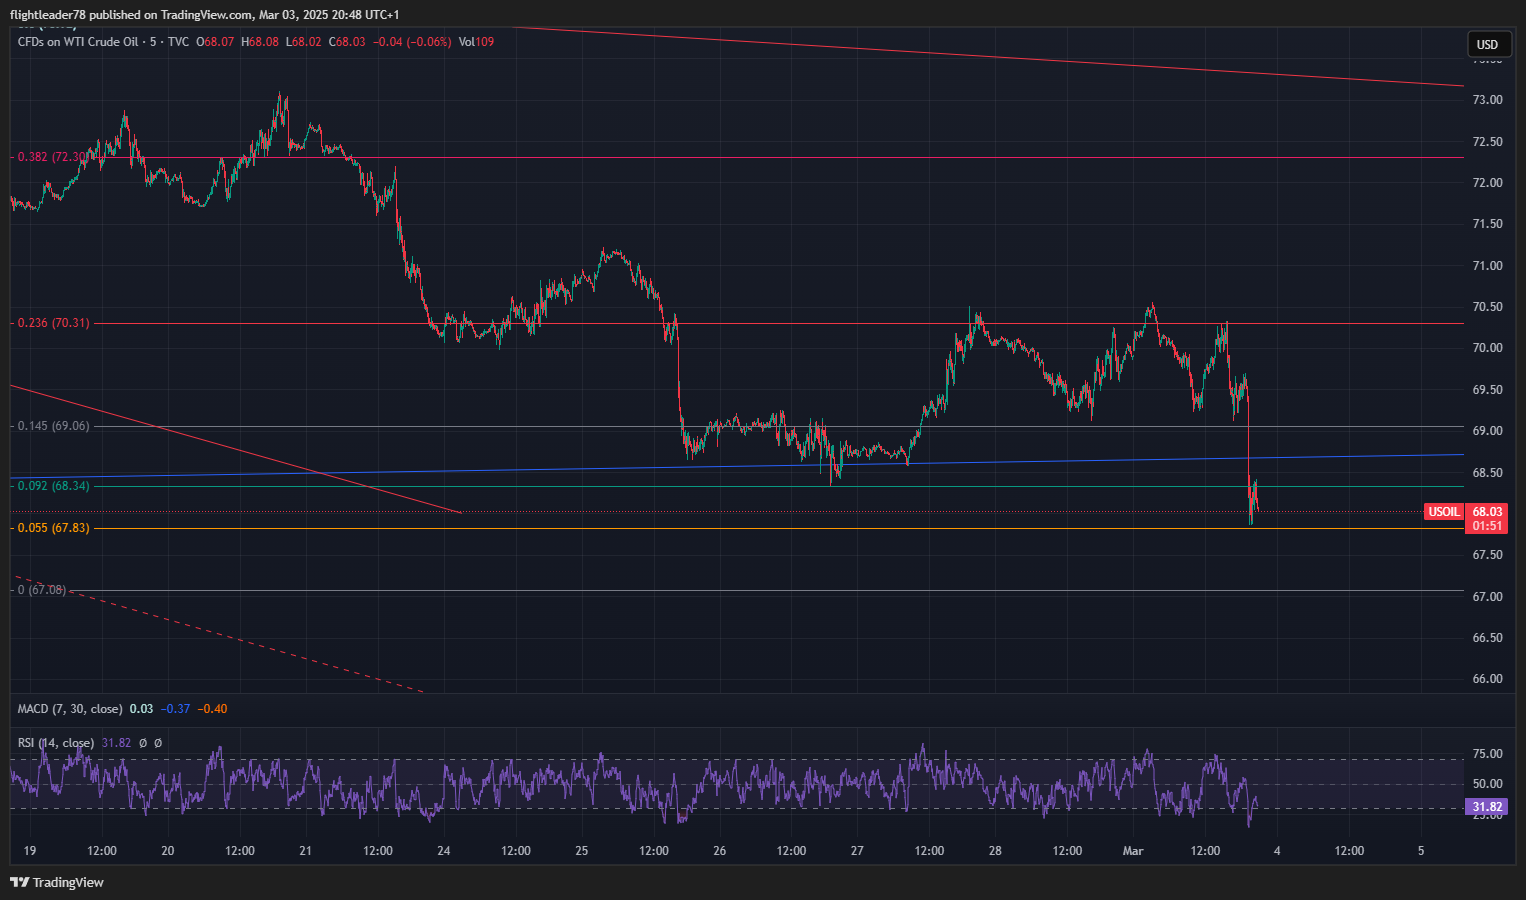Select the 0.236 (70.31) Fibonacci label
Viewport: 1526px width, 900px height.
(x=53, y=323)
